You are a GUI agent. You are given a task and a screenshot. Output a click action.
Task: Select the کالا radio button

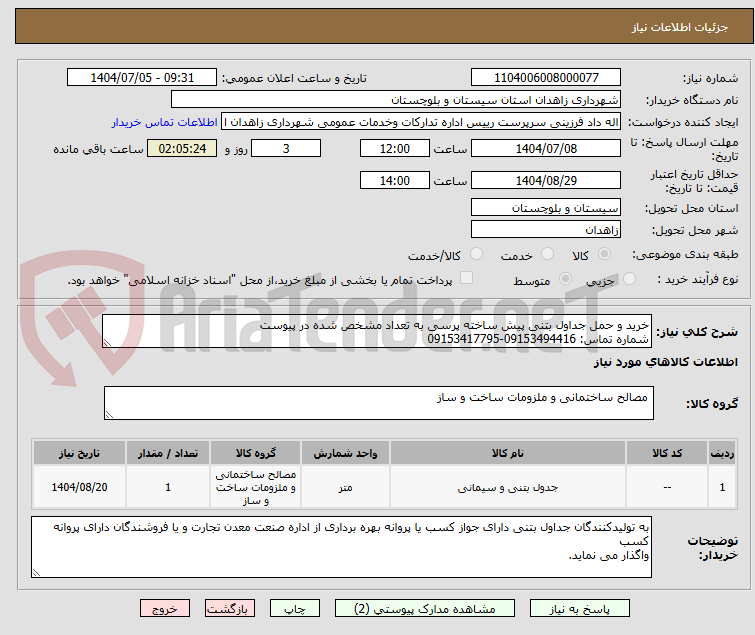pyautogui.click(x=604, y=254)
